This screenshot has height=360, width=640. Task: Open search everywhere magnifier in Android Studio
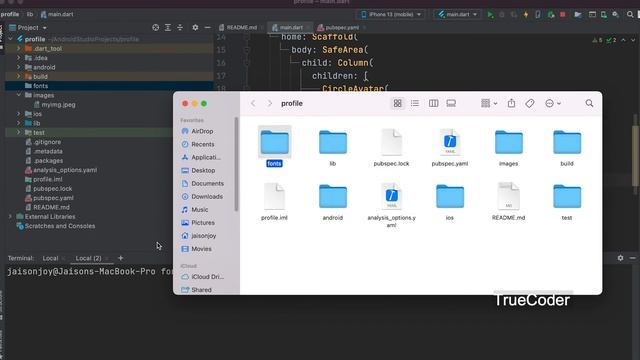pos(630,15)
